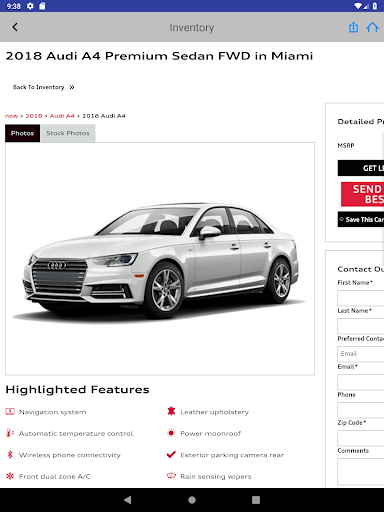This screenshot has width=384, height=512.
Task: Click the Navigation system feature icon
Action: pyautogui.click(x=10, y=412)
